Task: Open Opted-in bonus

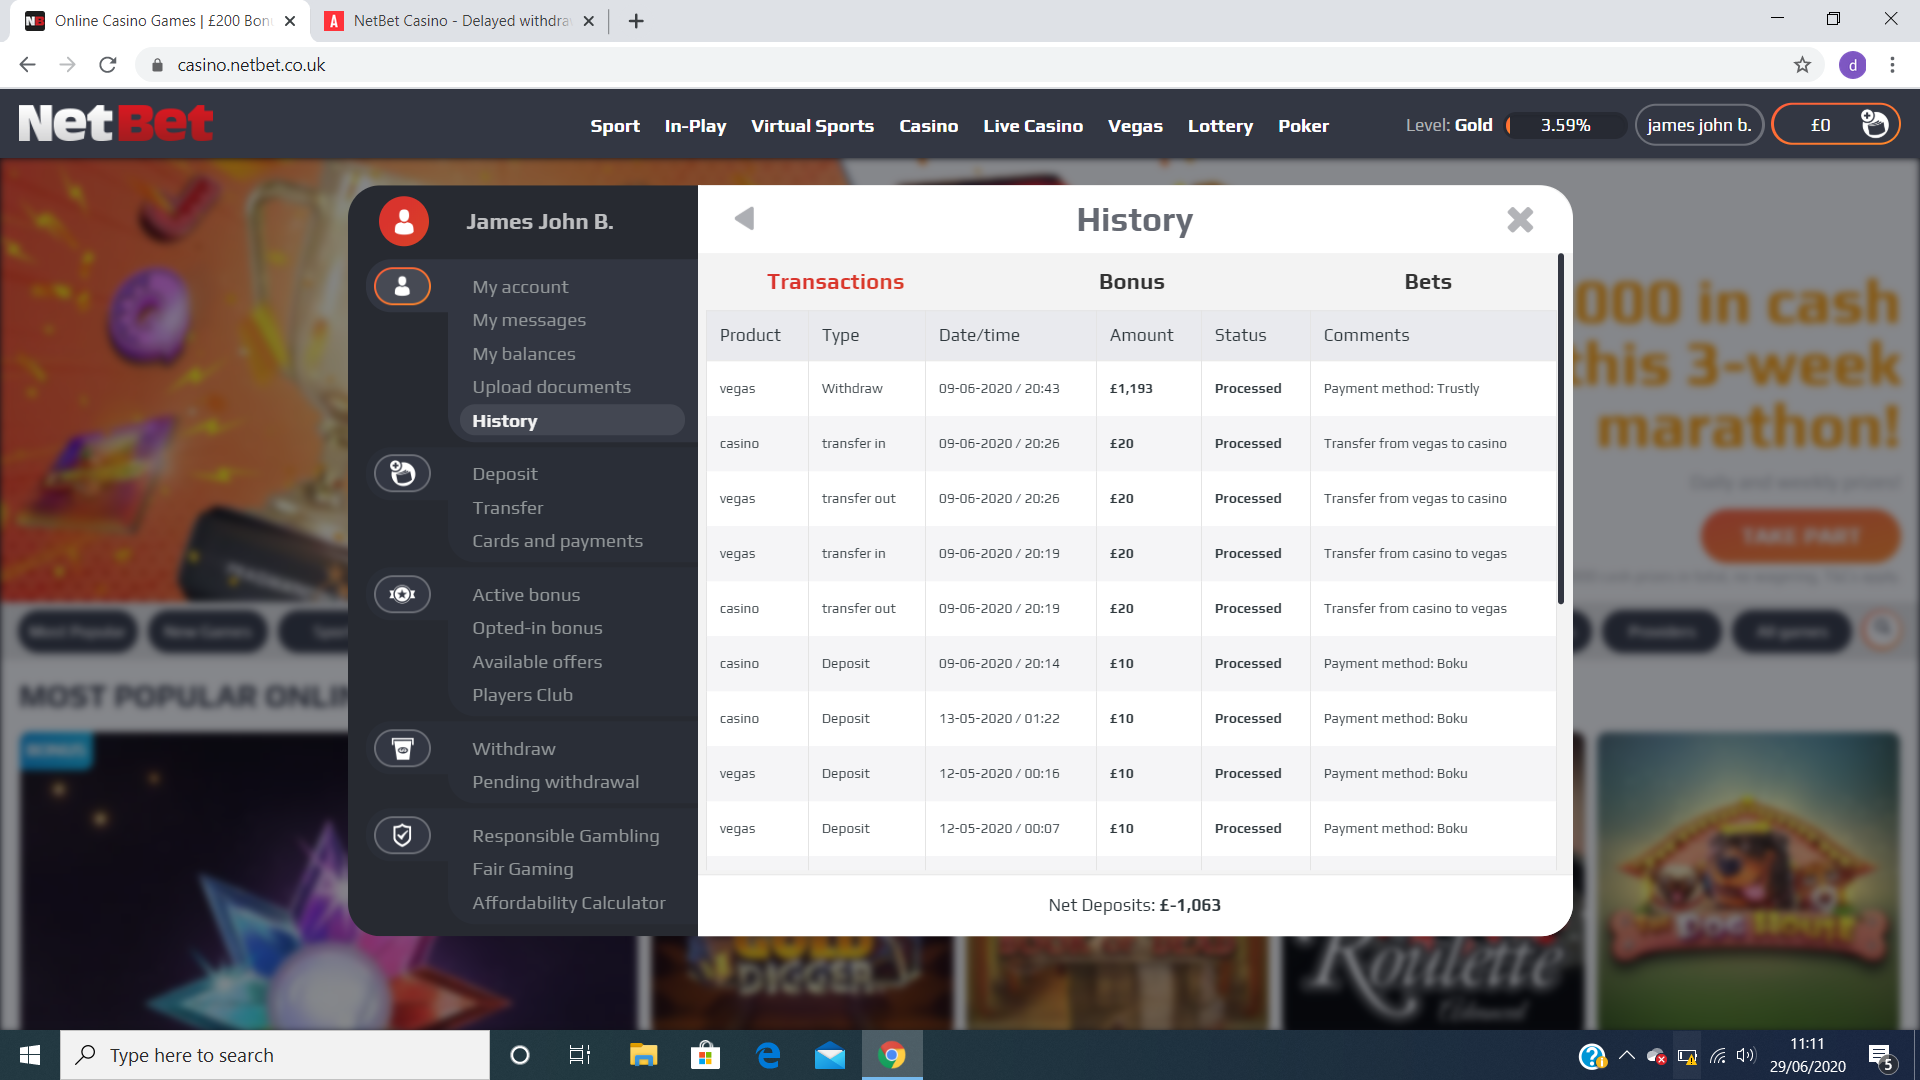Action: pyautogui.click(x=537, y=628)
